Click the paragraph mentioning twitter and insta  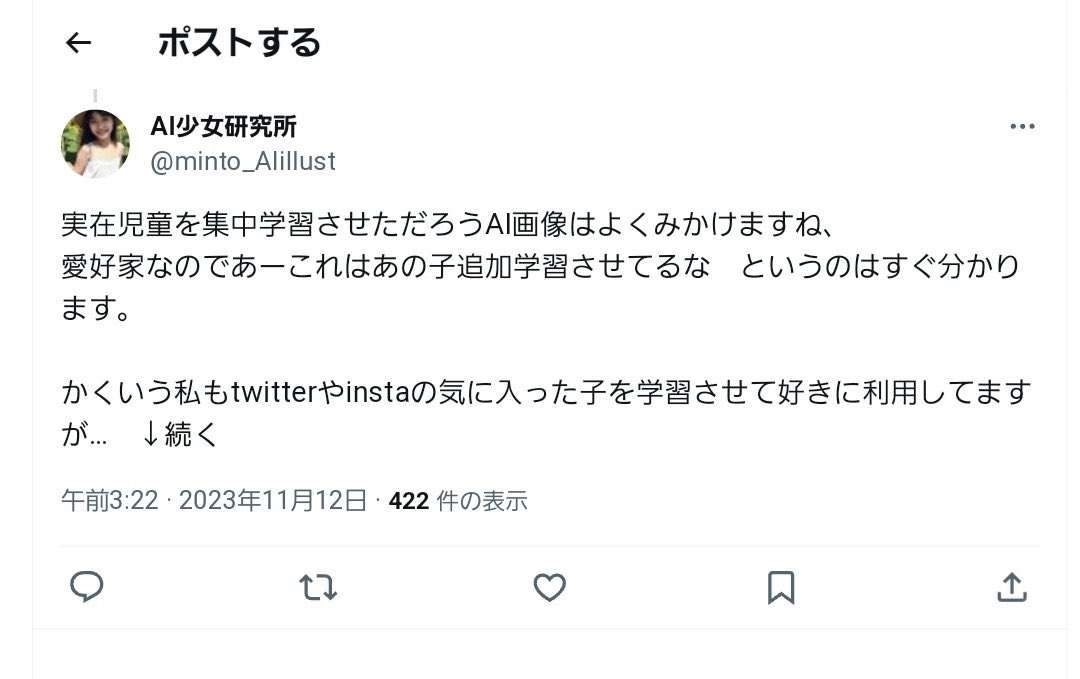(546, 412)
